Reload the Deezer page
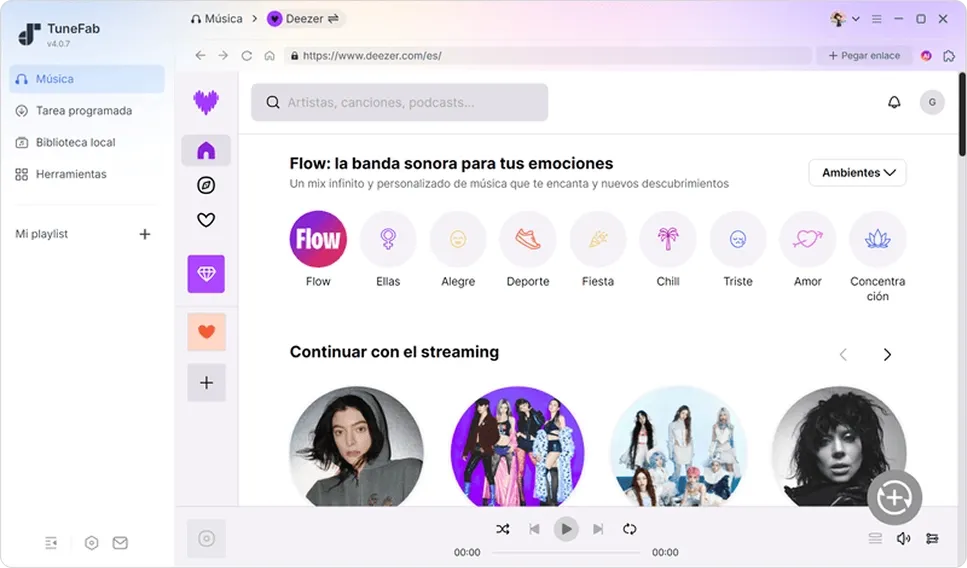 pyautogui.click(x=246, y=56)
